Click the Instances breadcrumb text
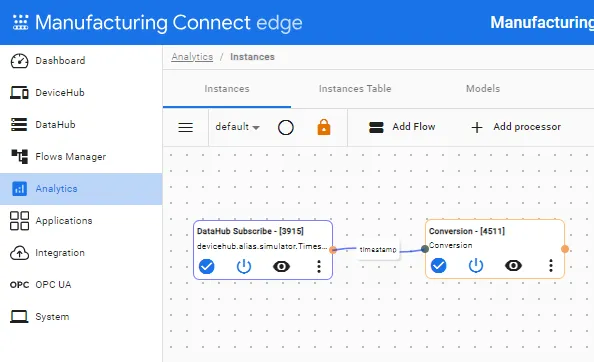The height and width of the screenshot is (362, 594). (252, 57)
